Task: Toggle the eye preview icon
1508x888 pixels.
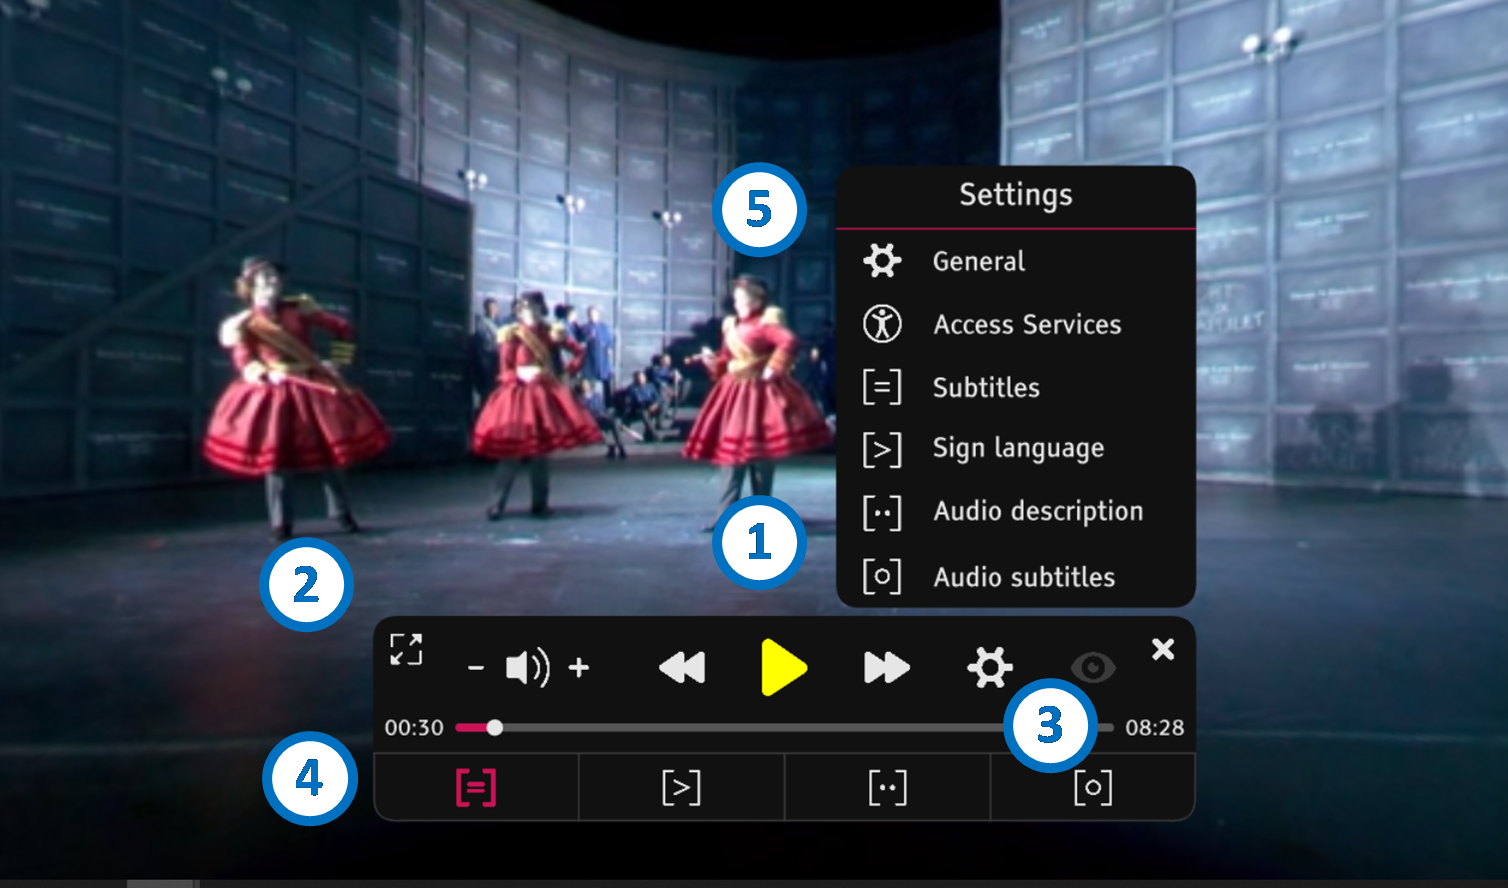Action: (x=1092, y=667)
